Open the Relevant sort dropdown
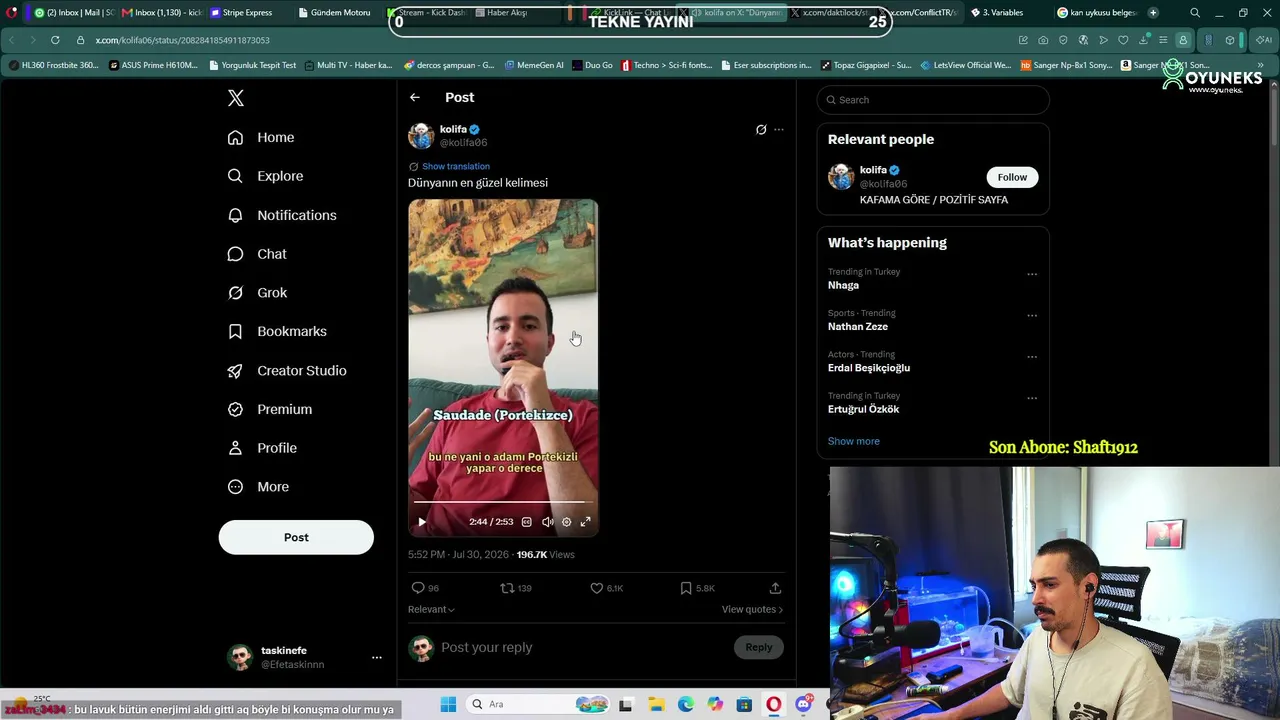Viewport: 1280px width, 720px height. pyautogui.click(x=431, y=609)
